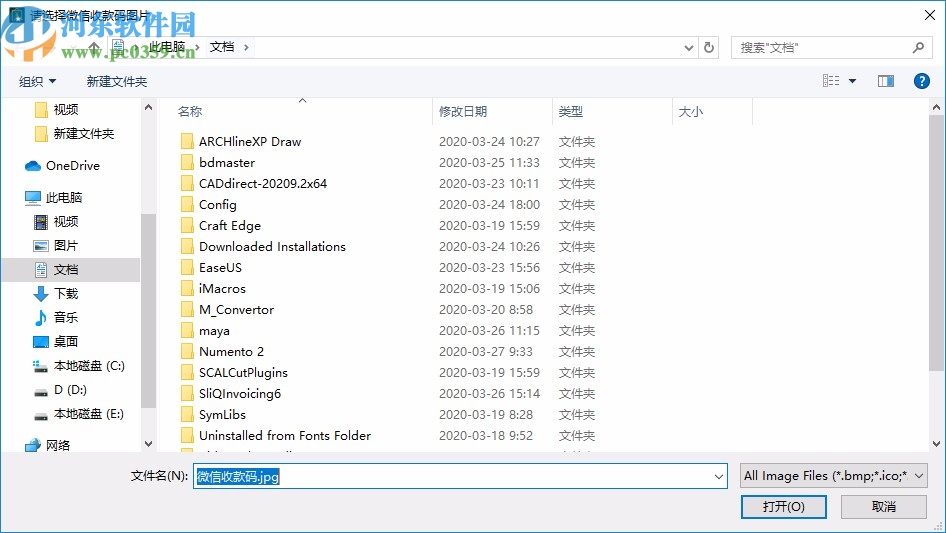Click the 本地磁盘 (C:) drive icon
946x533 pixels.
click(x=40, y=366)
